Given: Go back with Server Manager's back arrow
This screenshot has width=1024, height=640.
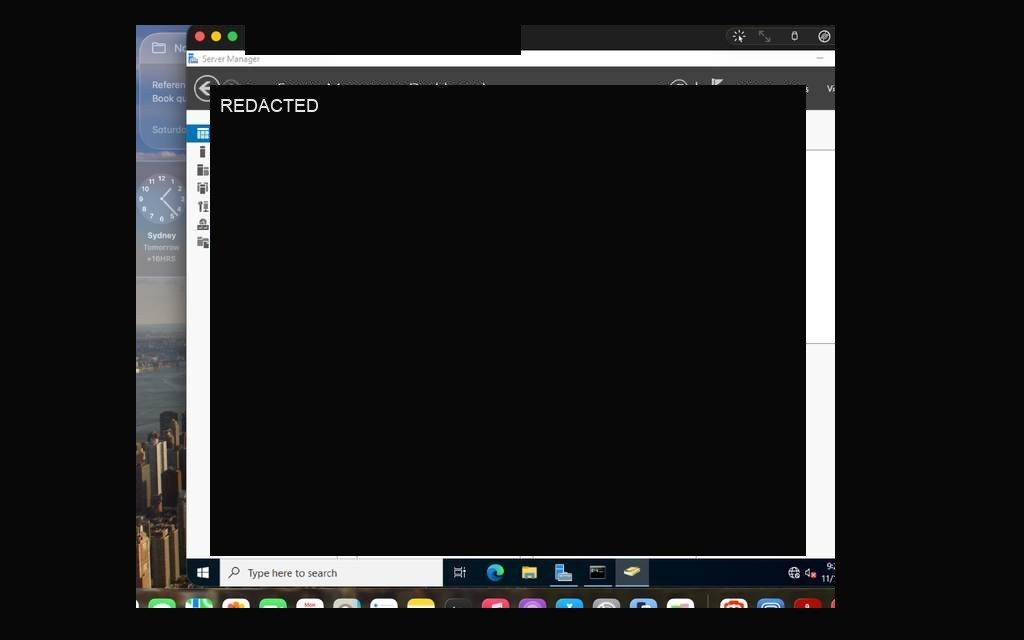Looking at the screenshot, I should click(204, 88).
